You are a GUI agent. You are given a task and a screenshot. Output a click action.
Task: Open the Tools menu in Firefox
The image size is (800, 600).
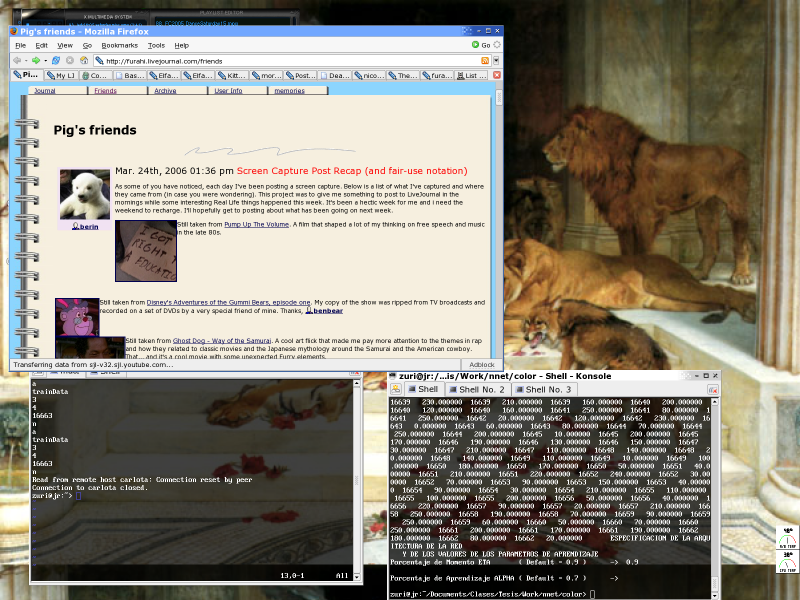point(156,45)
